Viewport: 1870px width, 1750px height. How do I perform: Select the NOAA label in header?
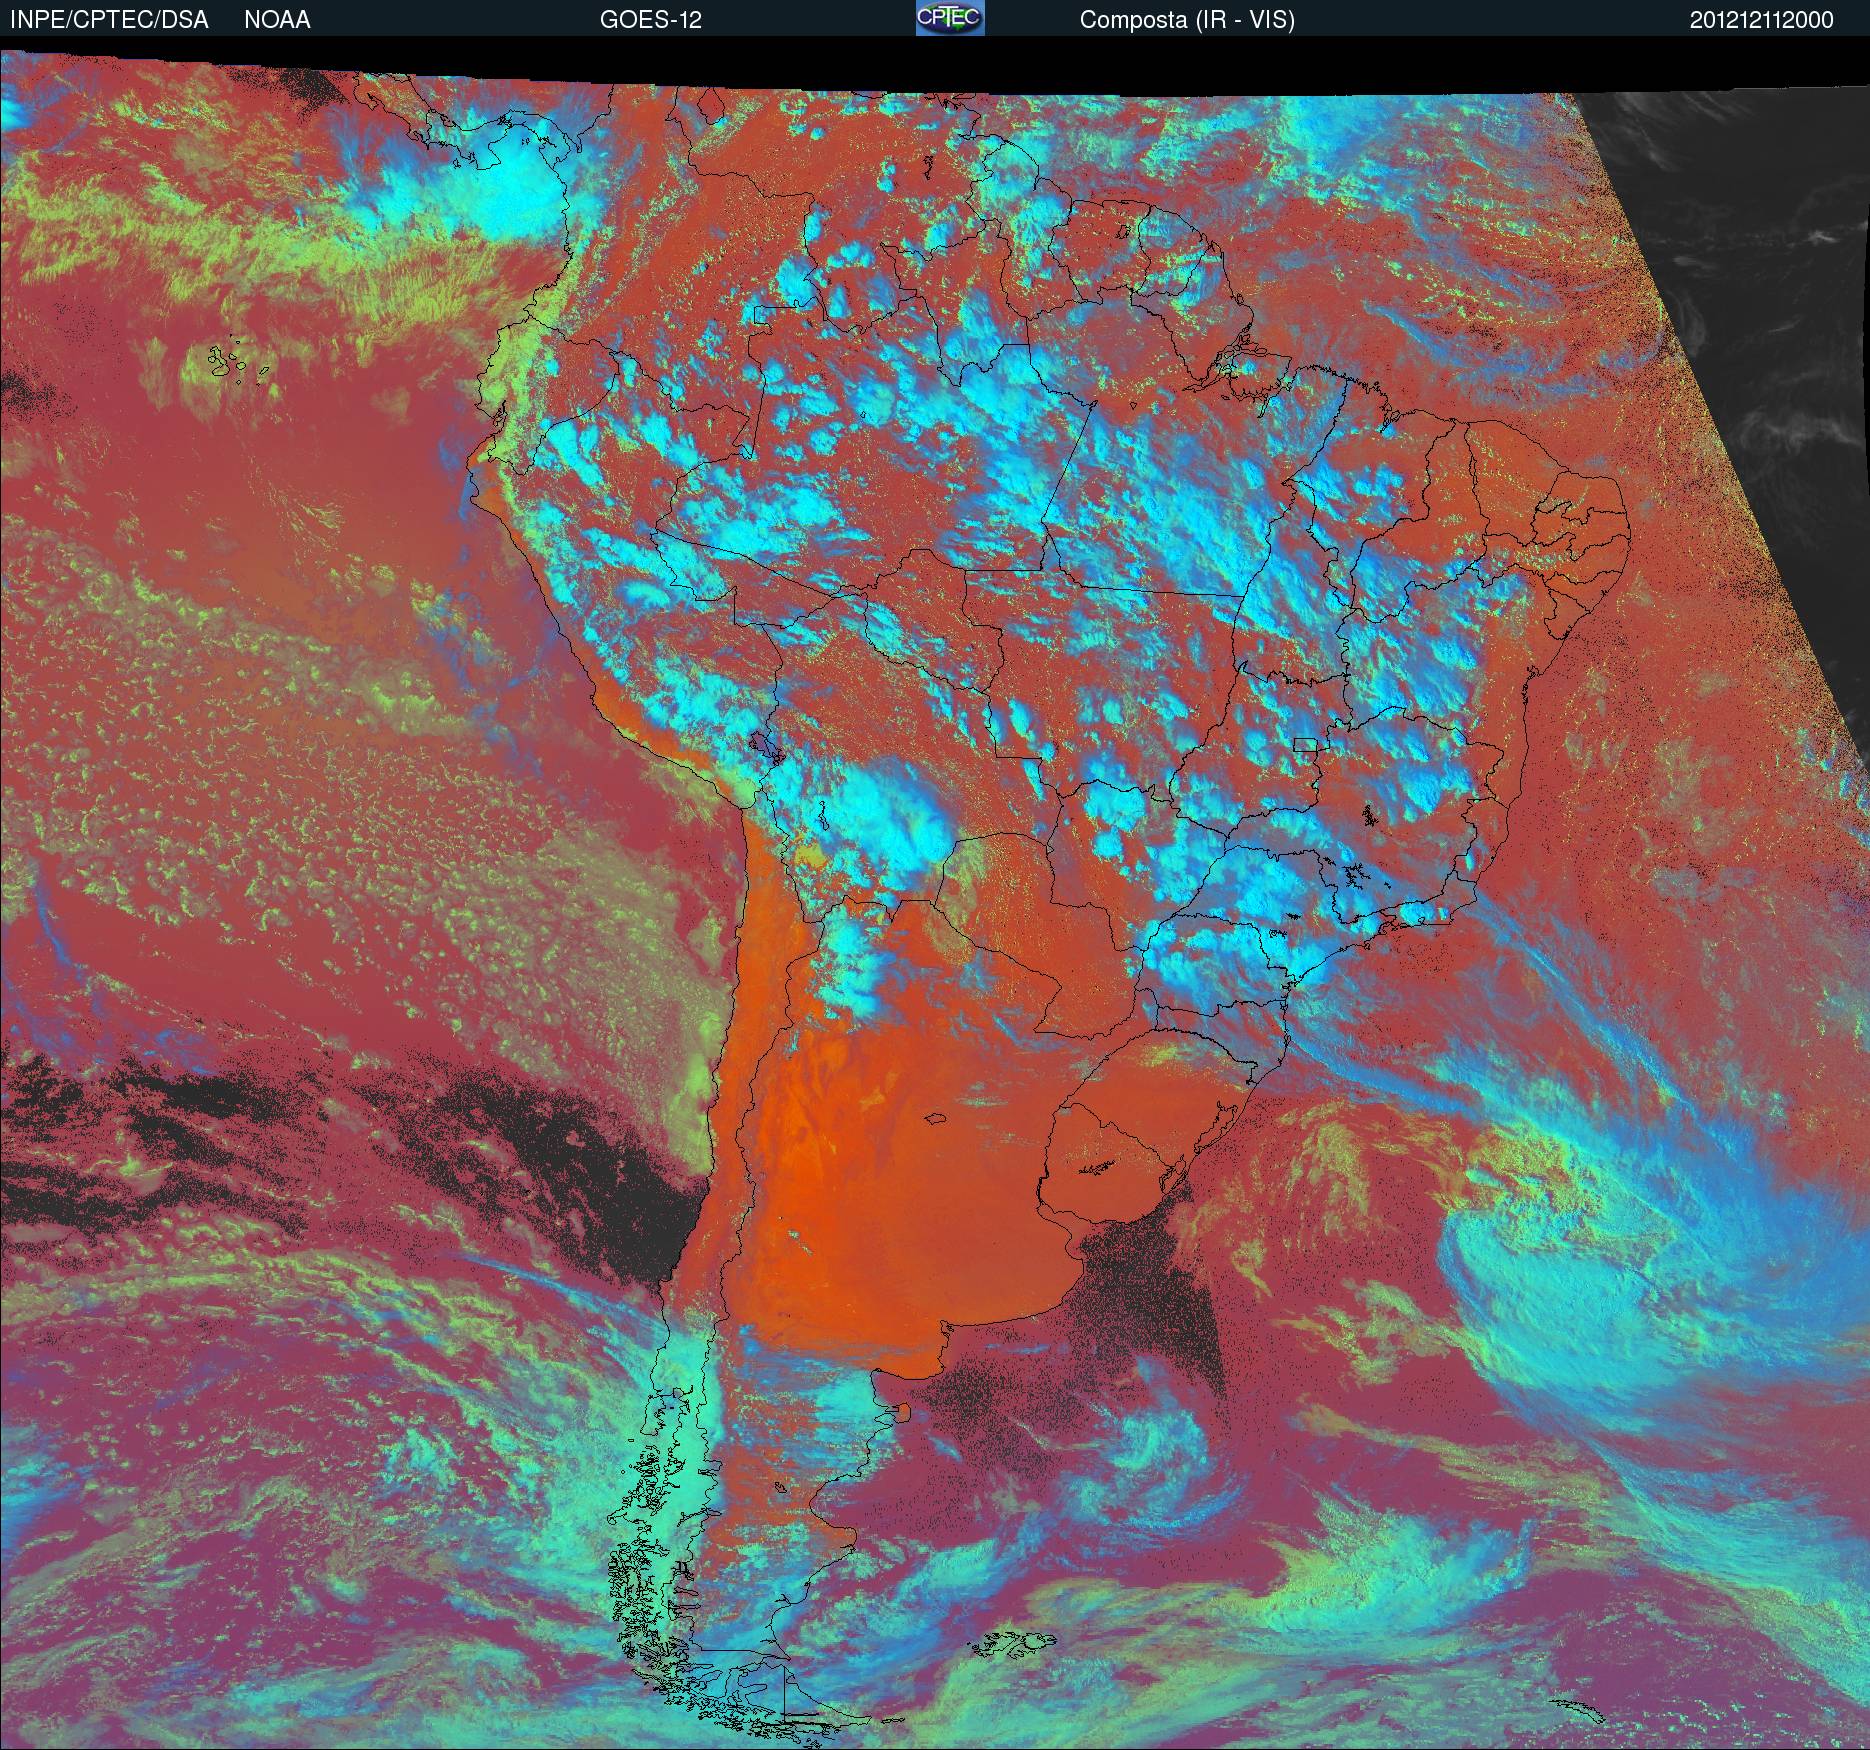click(277, 20)
